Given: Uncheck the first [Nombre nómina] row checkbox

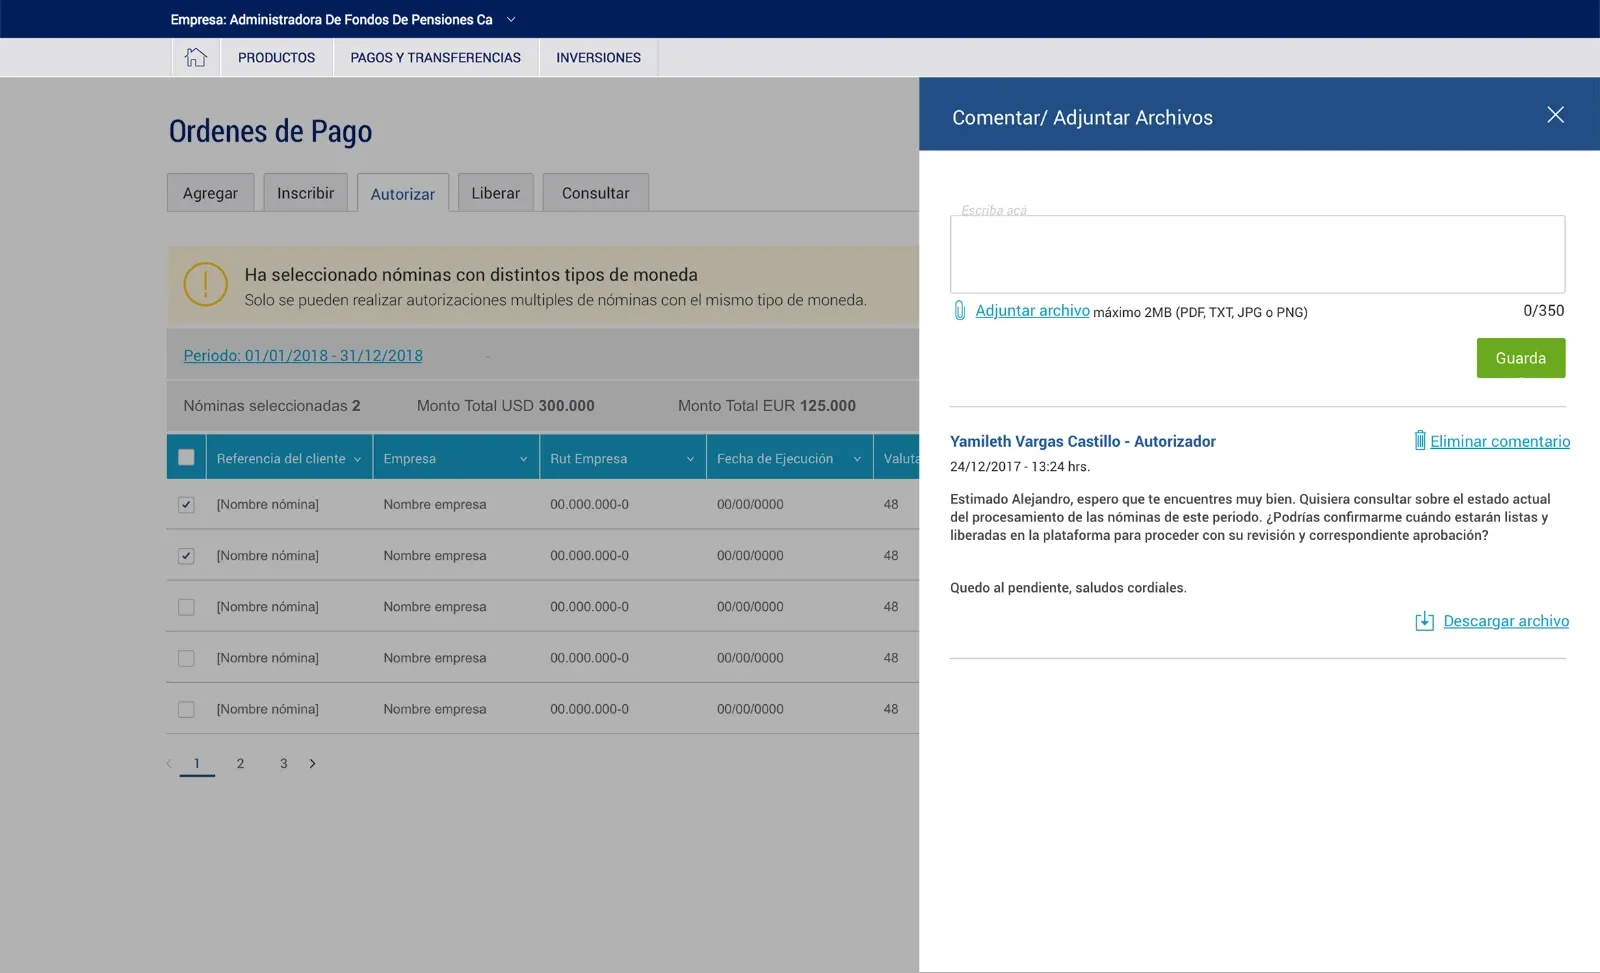Looking at the screenshot, I should (x=186, y=505).
